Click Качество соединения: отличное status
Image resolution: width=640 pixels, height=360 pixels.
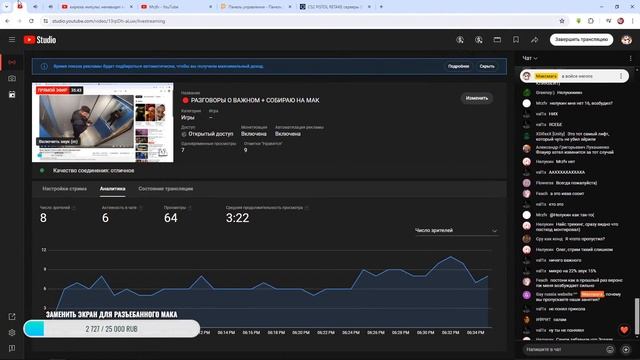tap(93, 171)
